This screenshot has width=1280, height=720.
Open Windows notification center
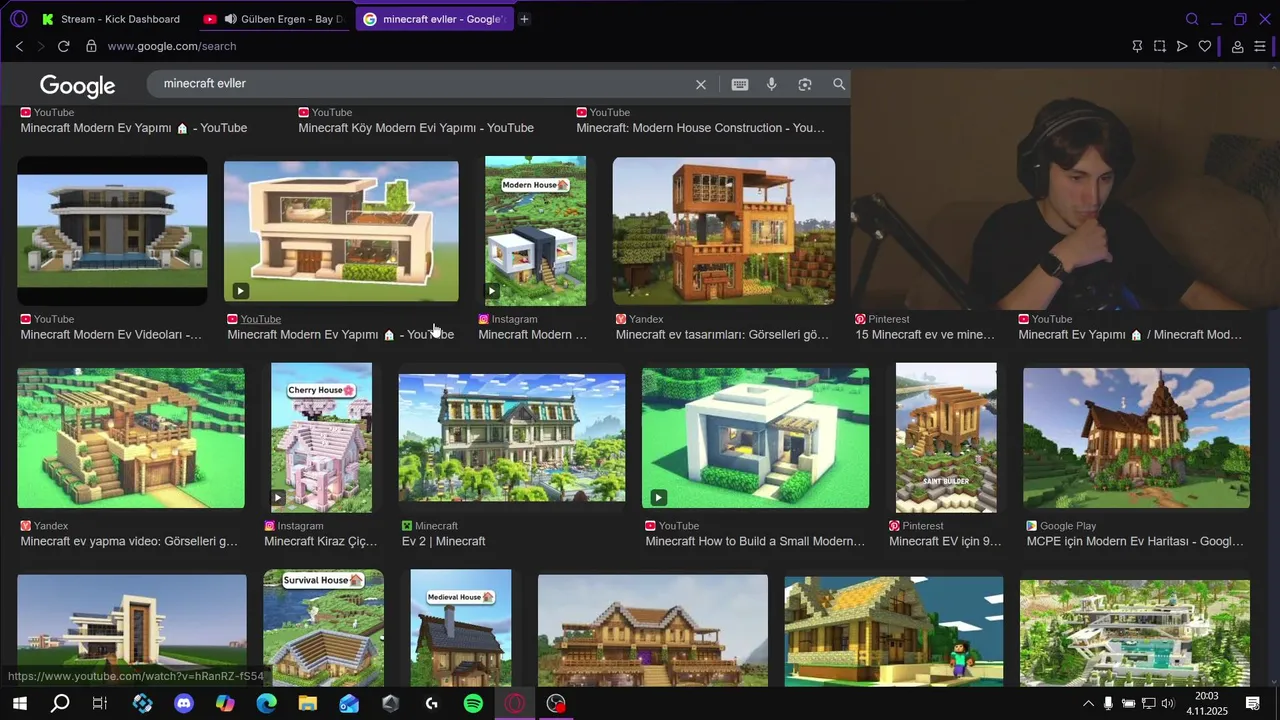tap(1252, 704)
